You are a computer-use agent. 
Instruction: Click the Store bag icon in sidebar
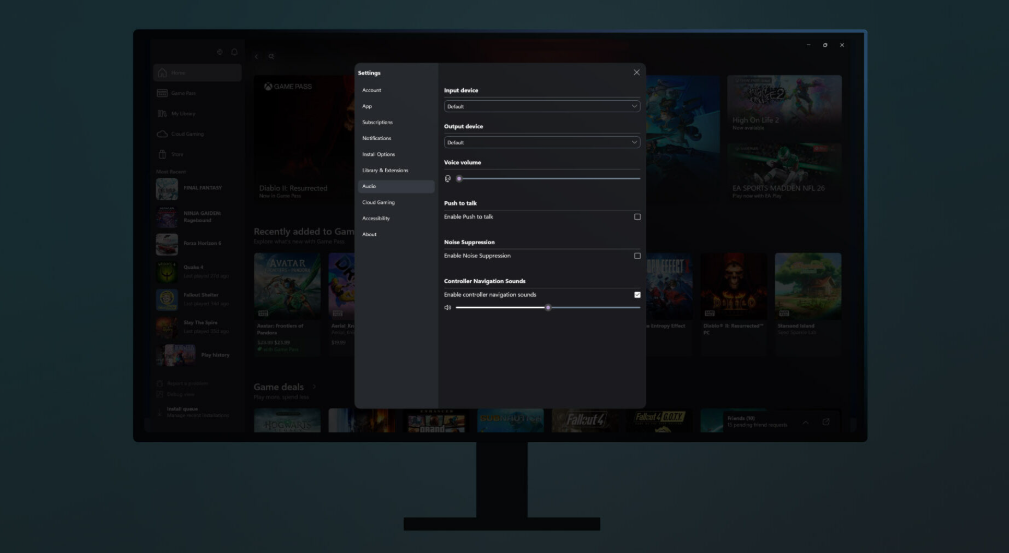(162, 153)
